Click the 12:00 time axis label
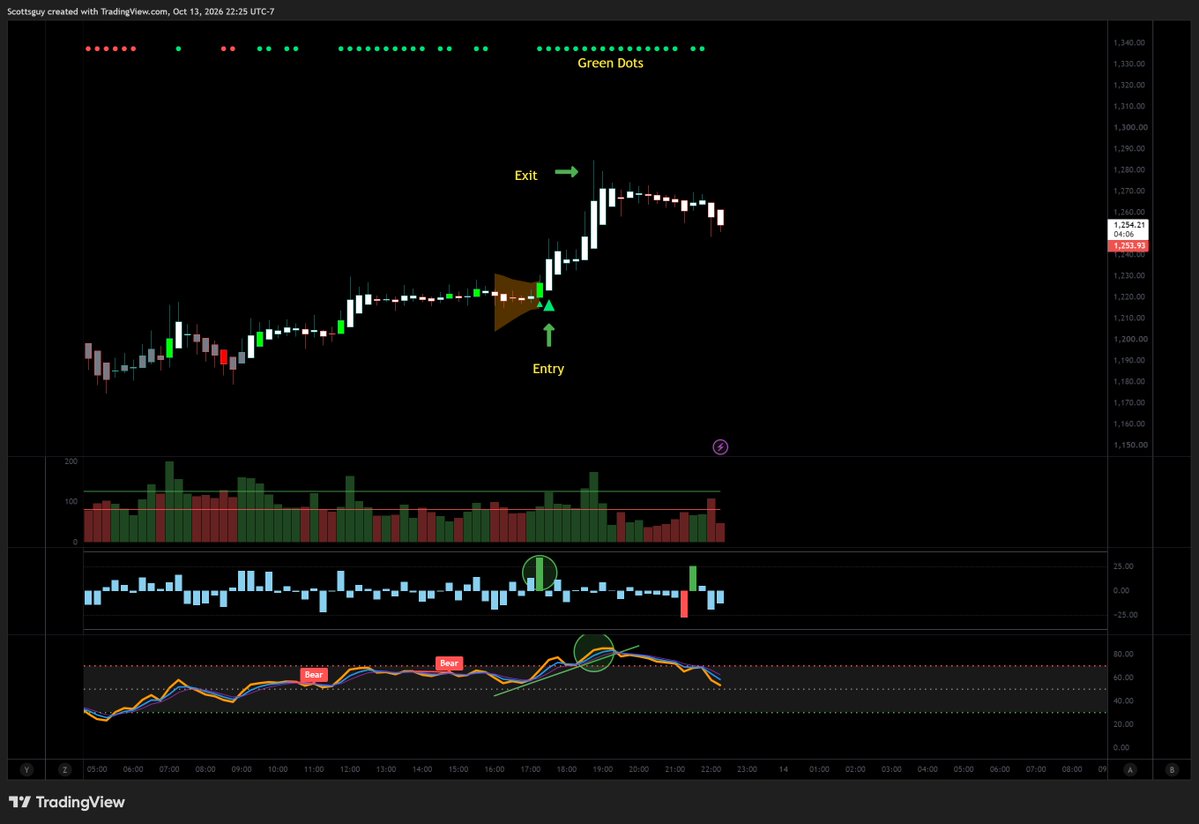Screen dimensions: 1199x824 [x=350, y=769]
